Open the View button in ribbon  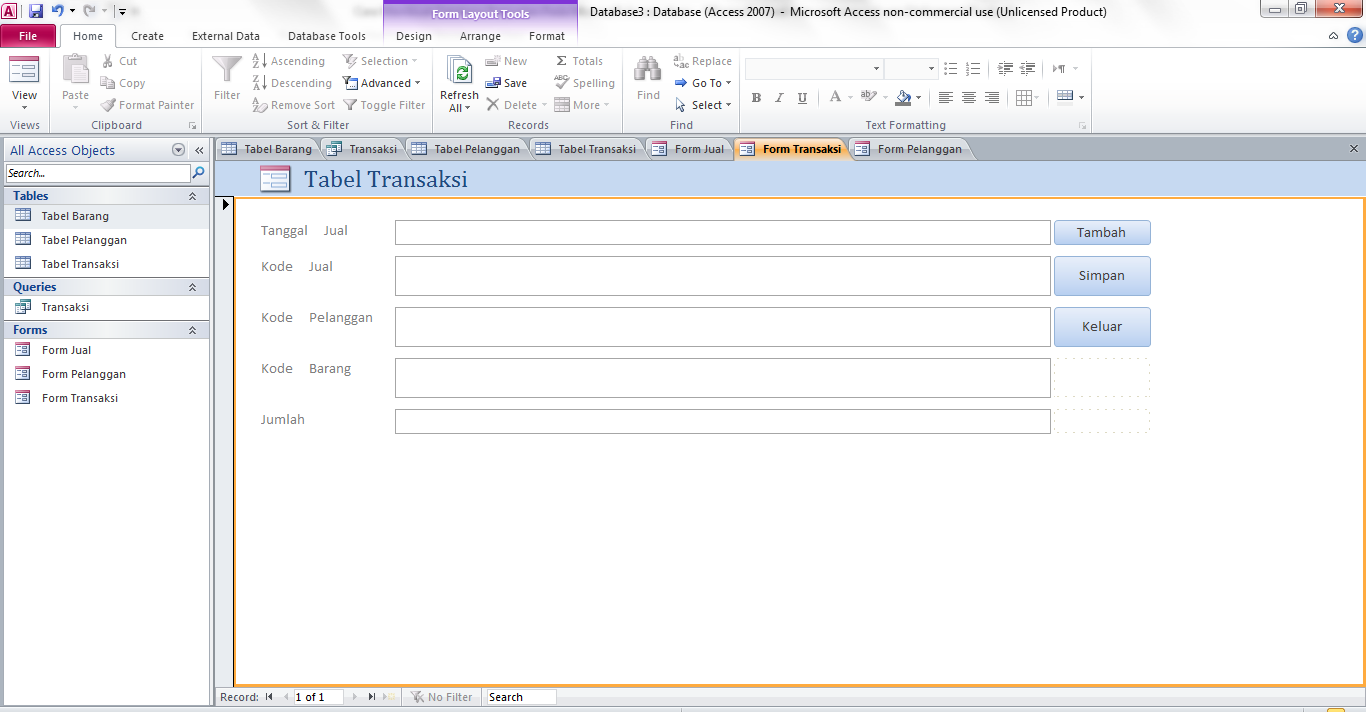[24, 85]
